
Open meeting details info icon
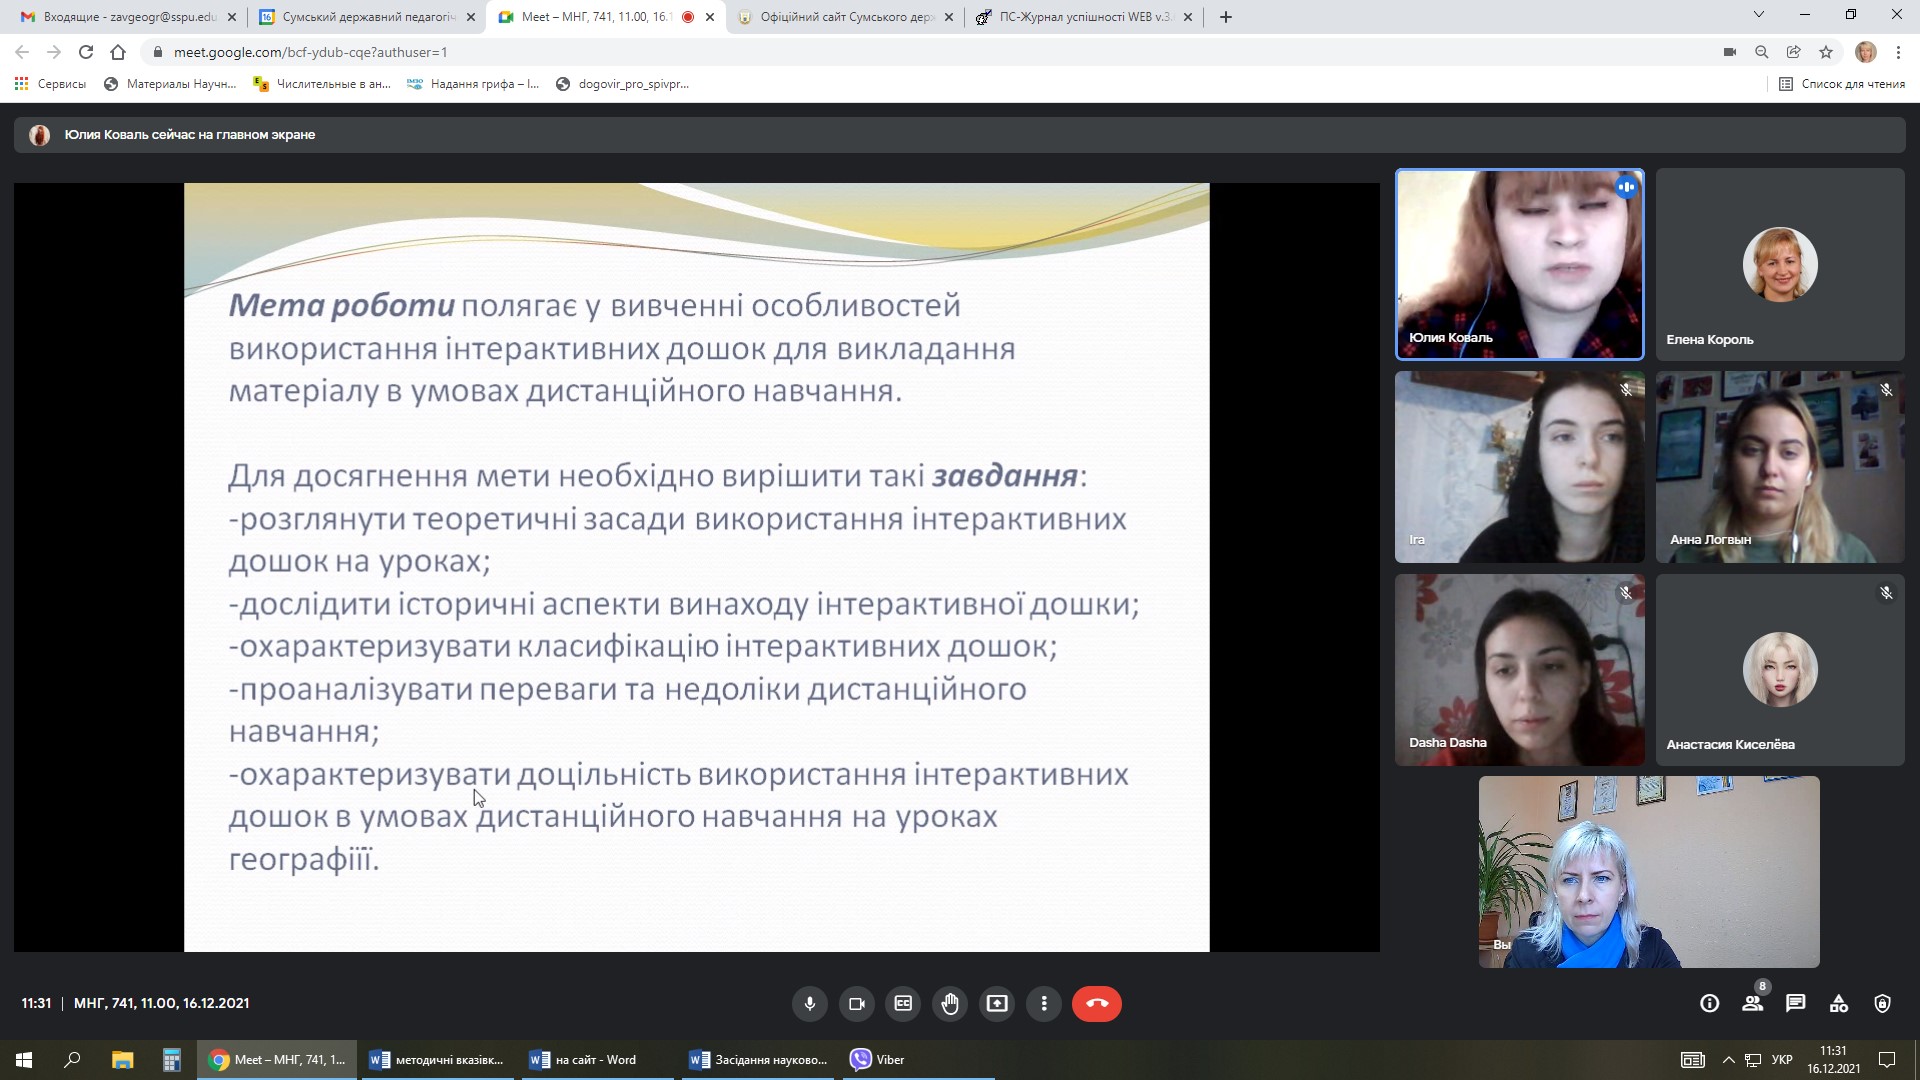[1710, 1003]
